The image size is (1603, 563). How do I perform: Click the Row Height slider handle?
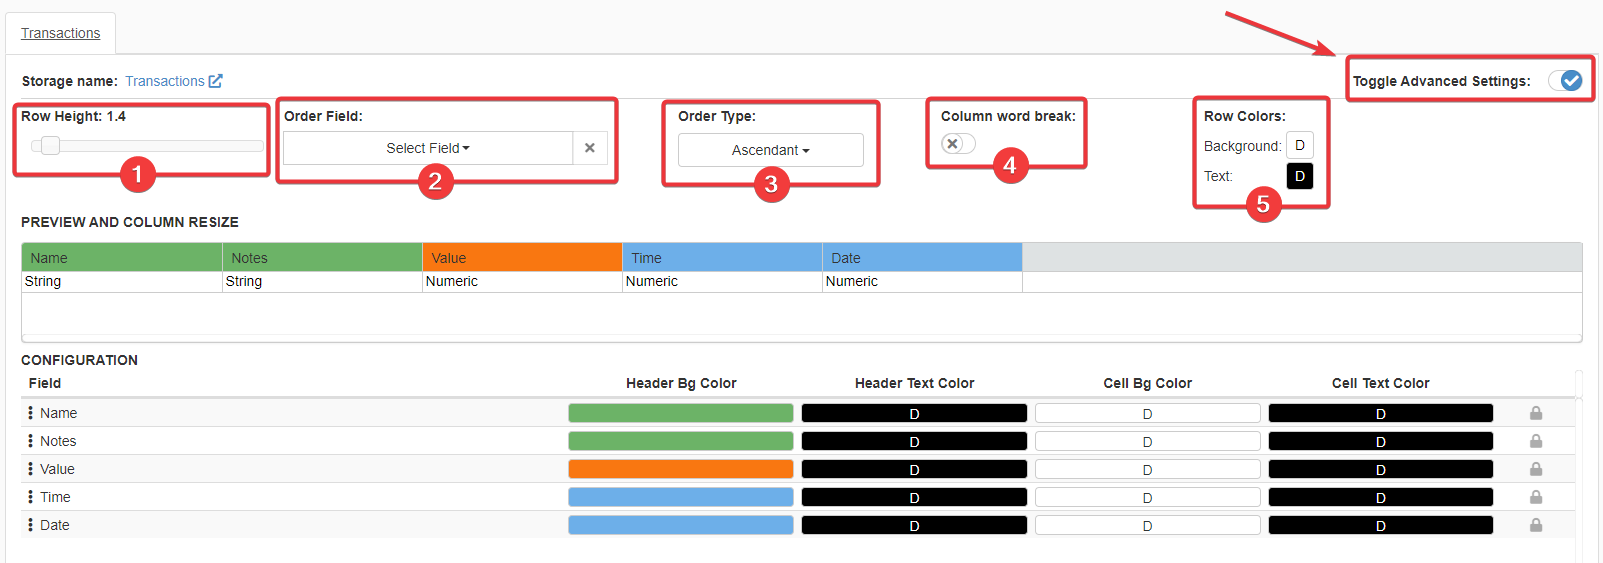pos(50,146)
